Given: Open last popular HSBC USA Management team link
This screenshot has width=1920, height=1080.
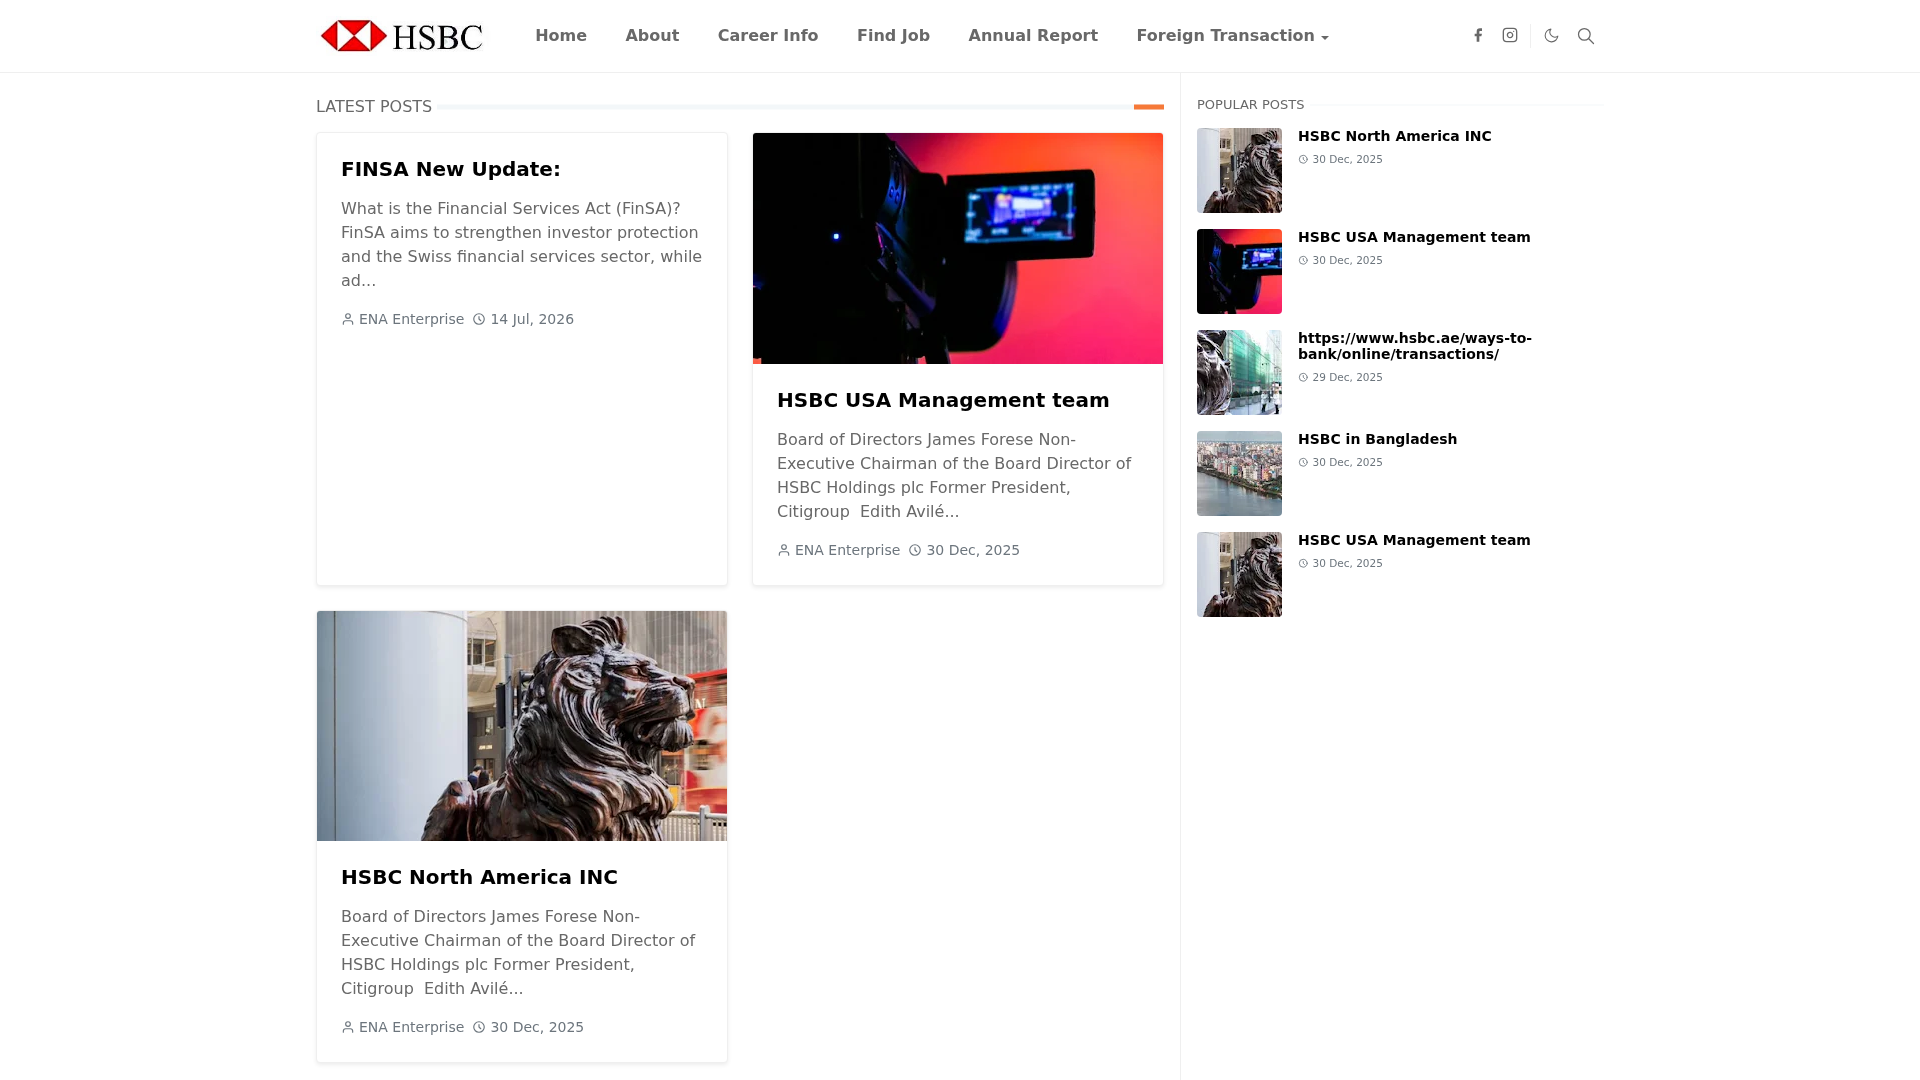Looking at the screenshot, I should click(1414, 540).
